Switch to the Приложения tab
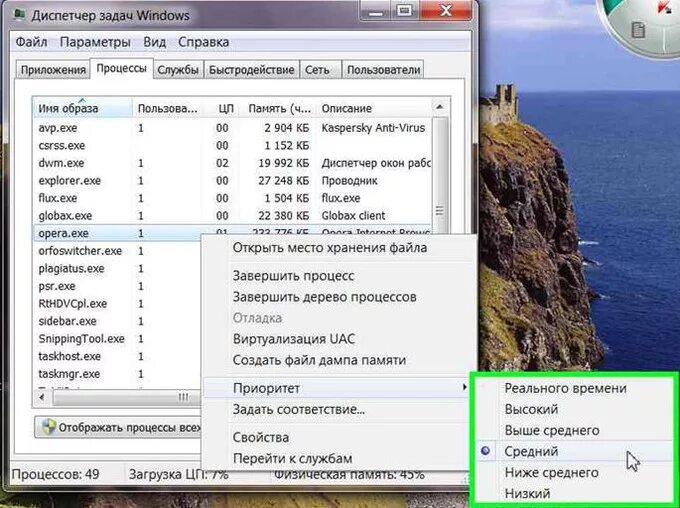 53,70
